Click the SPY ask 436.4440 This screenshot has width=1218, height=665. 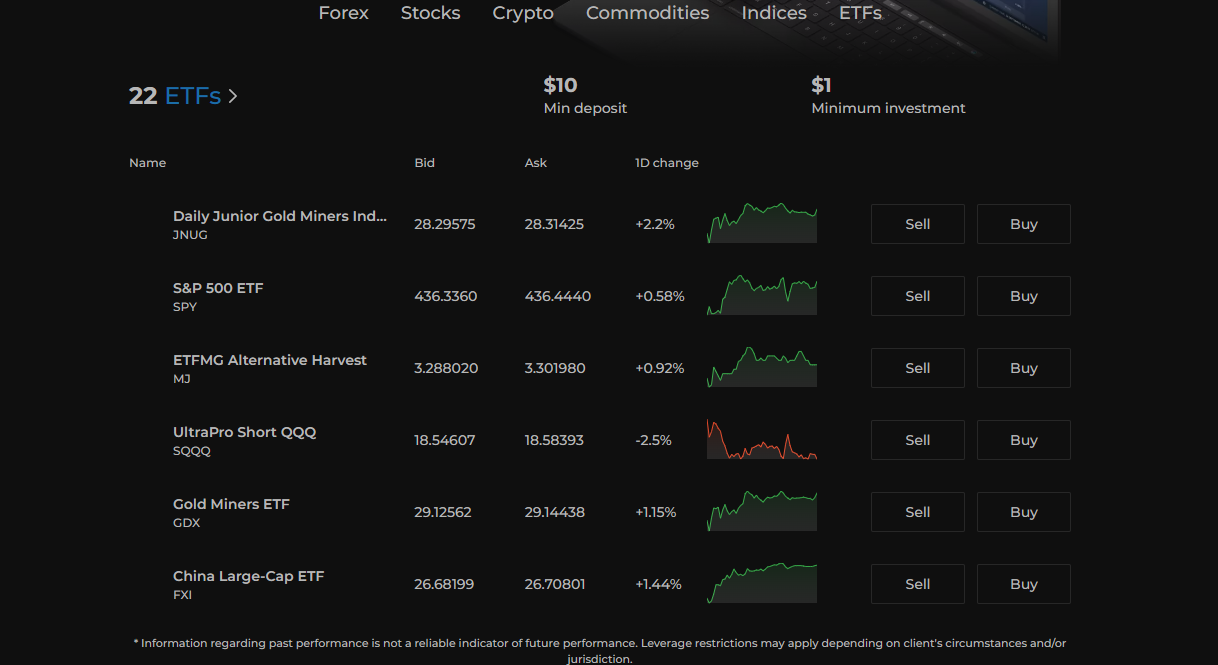tap(558, 296)
